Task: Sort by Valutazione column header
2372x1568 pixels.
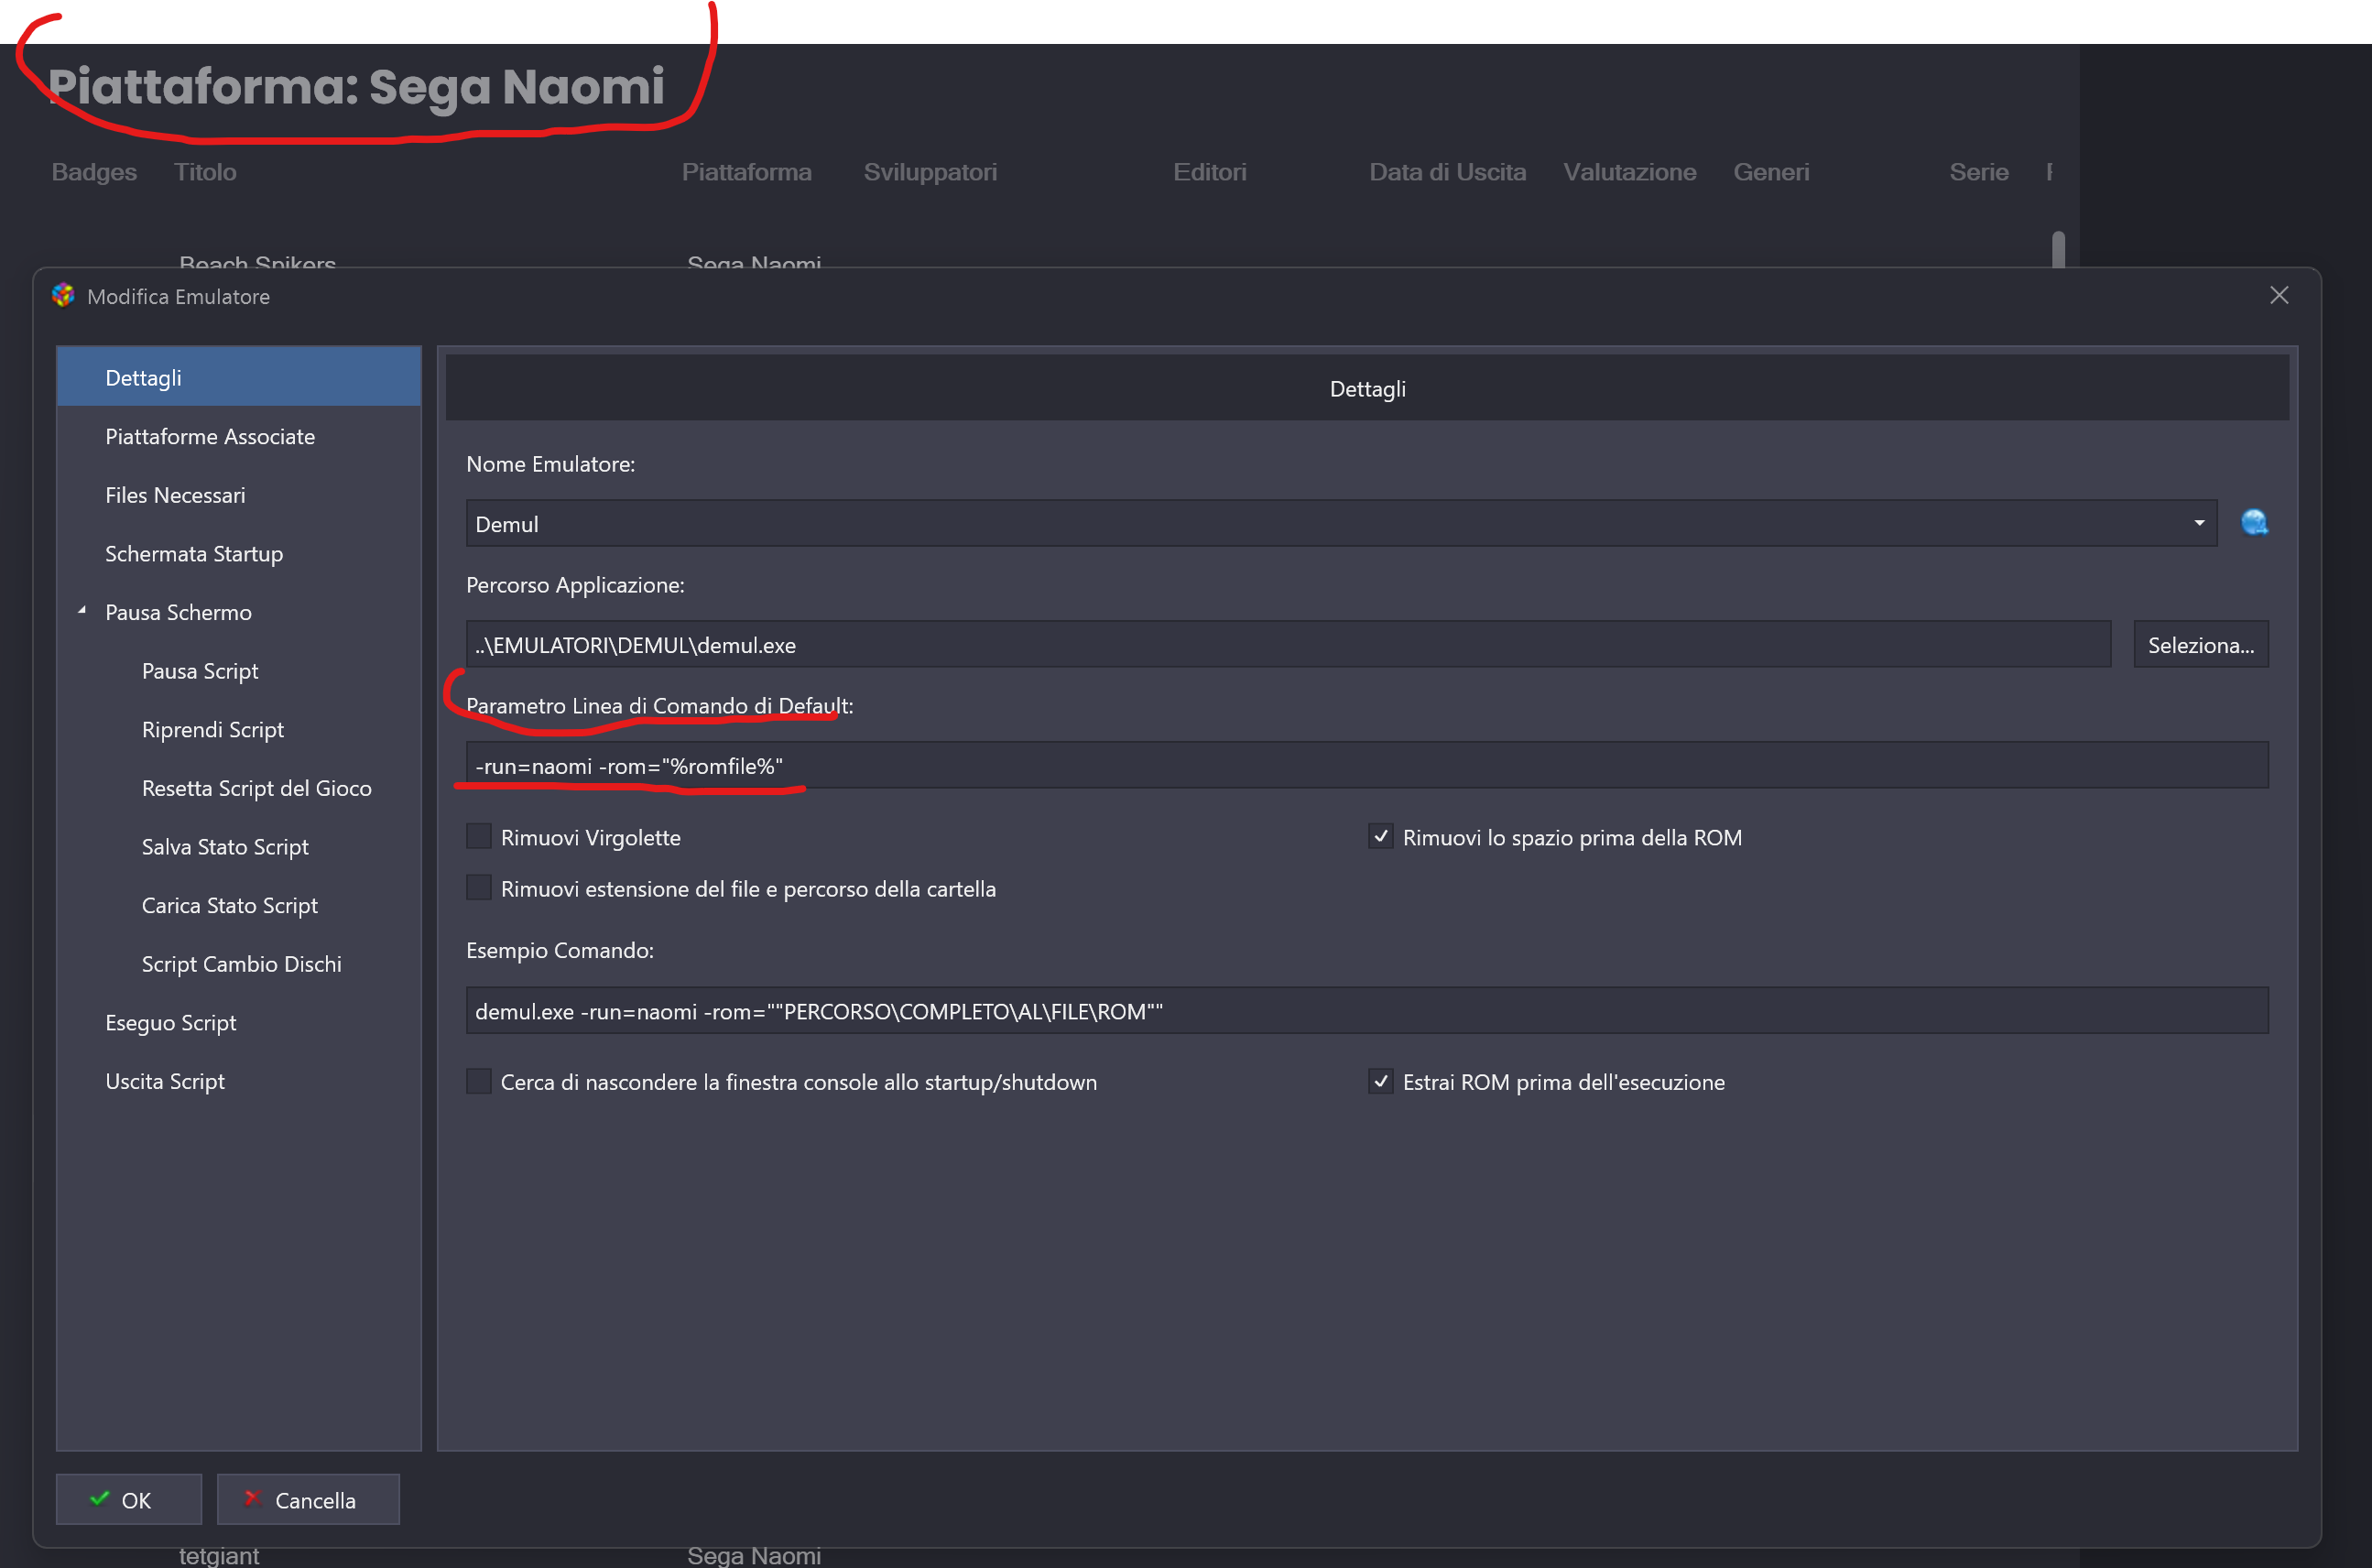Action: 1629,172
